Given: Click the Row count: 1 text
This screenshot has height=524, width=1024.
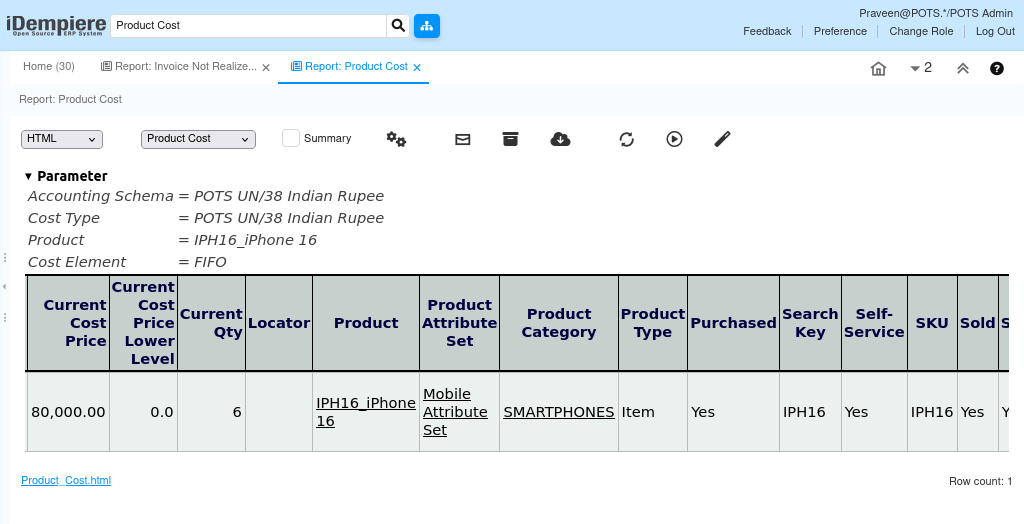Looking at the screenshot, I should [980, 482].
